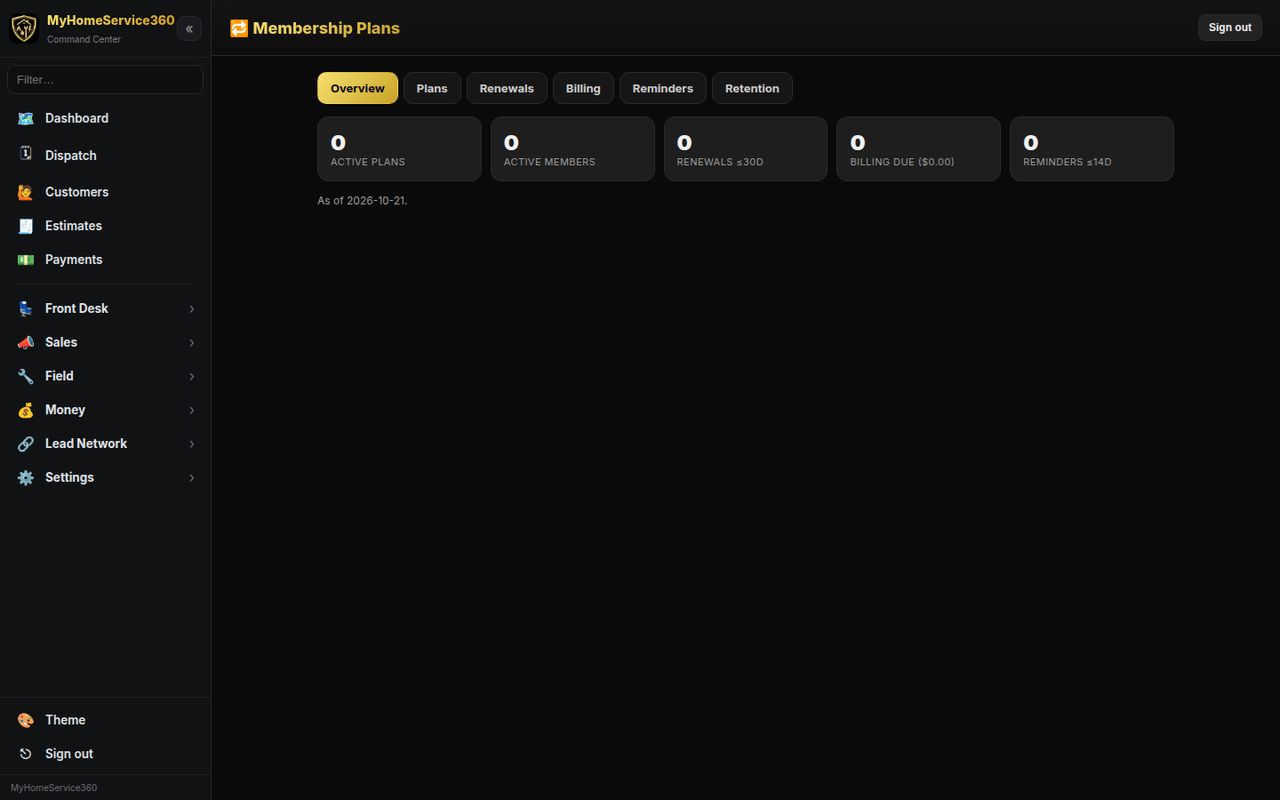Image resolution: width=1280 pixels, height=800 pixels.
Task: Click the MyHomeService360 shield logo icon
Action: [24, 28]
